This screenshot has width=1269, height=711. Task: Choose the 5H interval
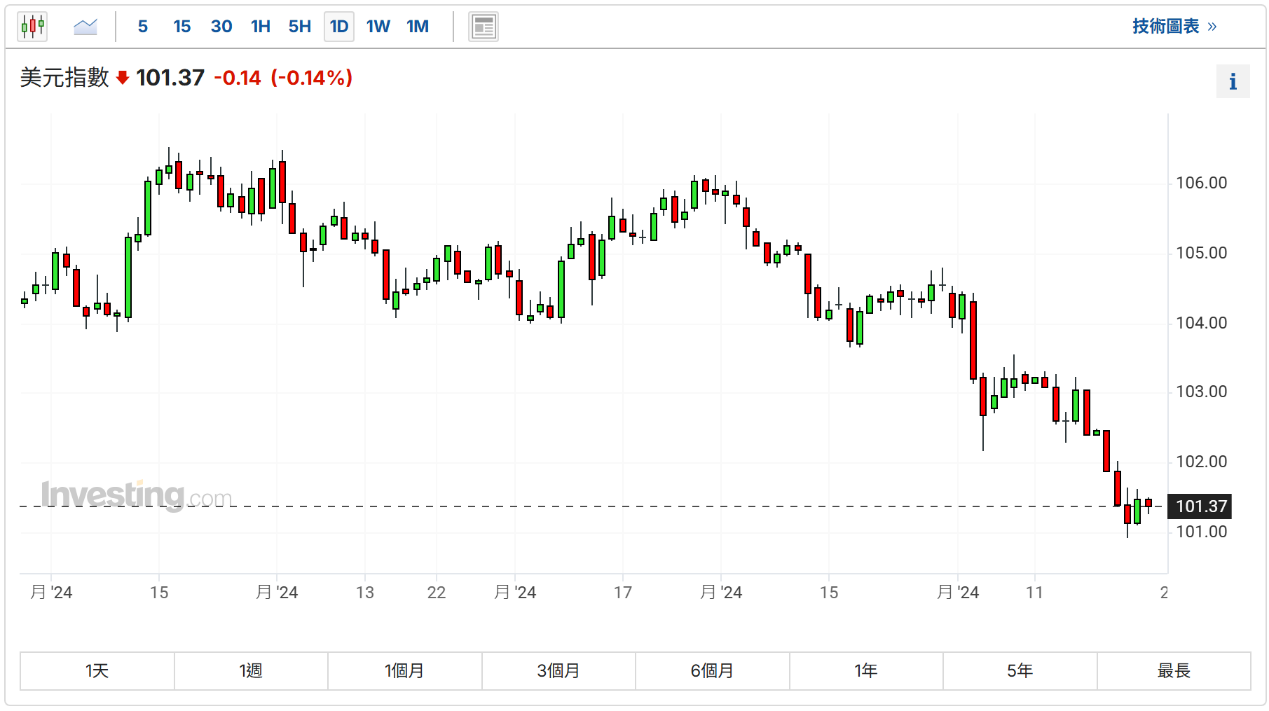tap(300, 27)
